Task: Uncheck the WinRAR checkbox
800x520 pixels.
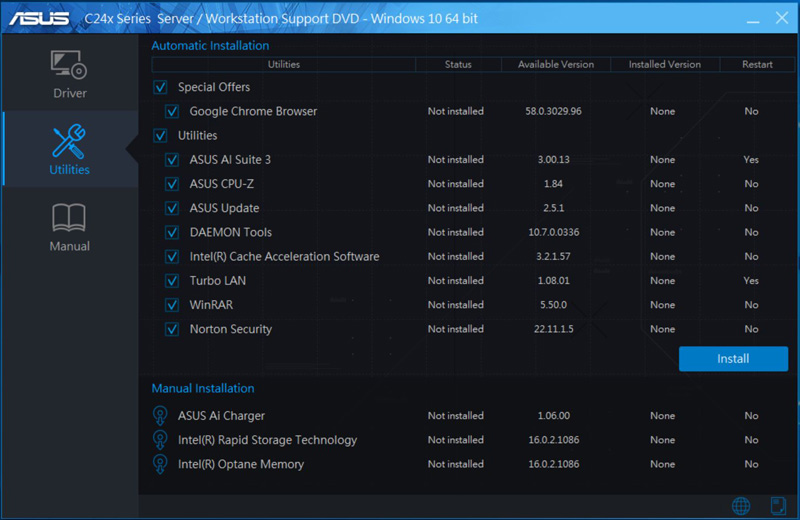Action: pyautogui.click(x=172, y=305)
